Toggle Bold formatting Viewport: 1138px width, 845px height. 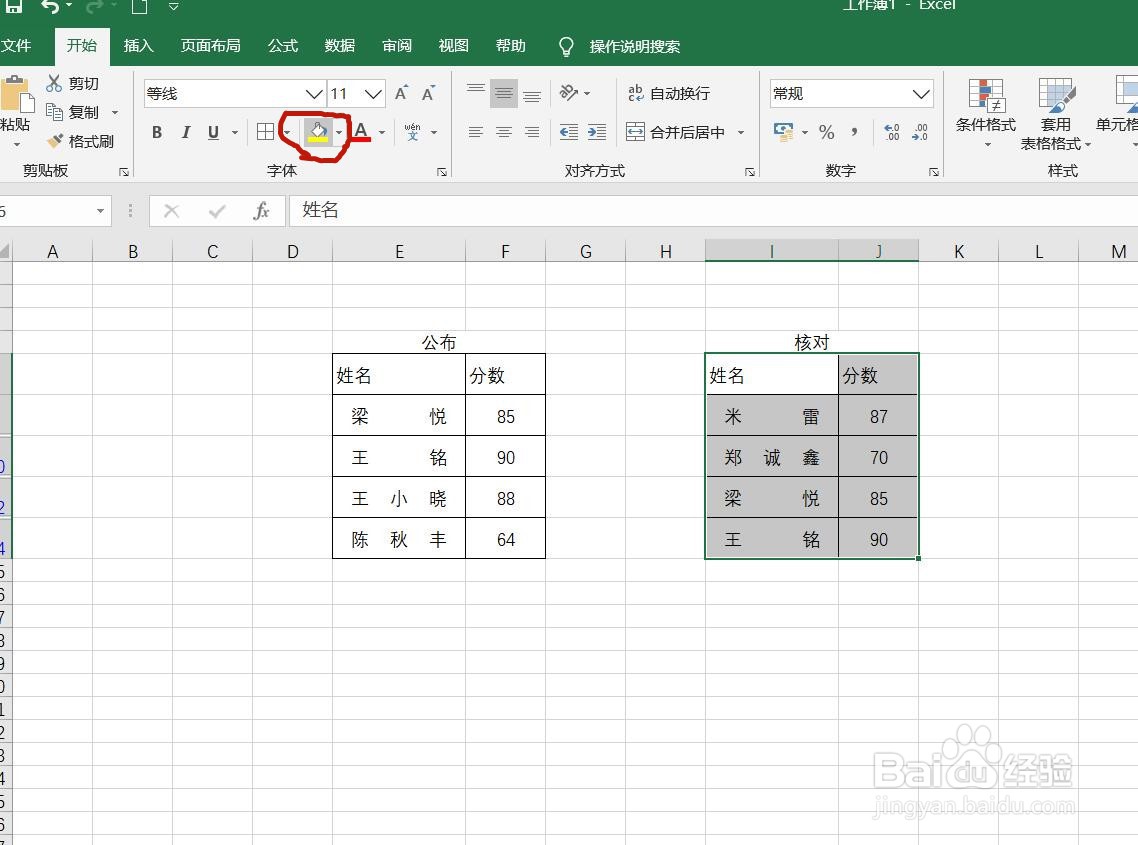157,132
